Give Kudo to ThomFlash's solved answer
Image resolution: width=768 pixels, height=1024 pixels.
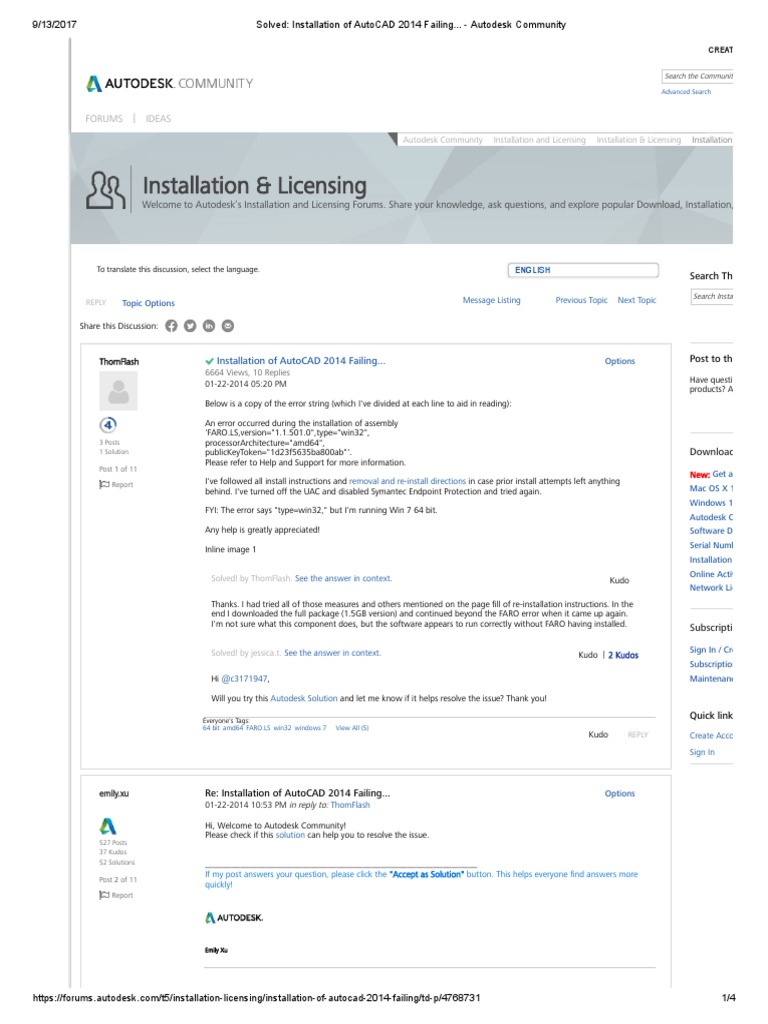point(619,581)
